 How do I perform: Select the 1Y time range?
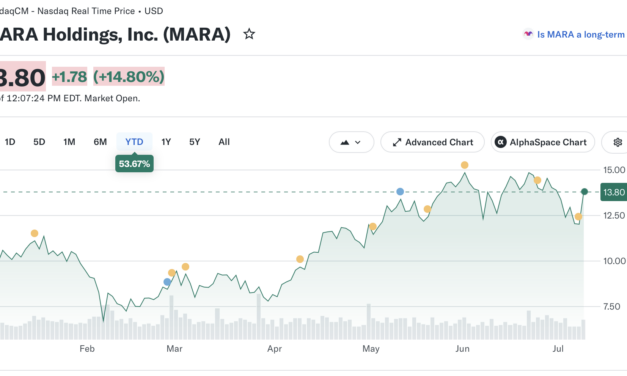[166, 142]
